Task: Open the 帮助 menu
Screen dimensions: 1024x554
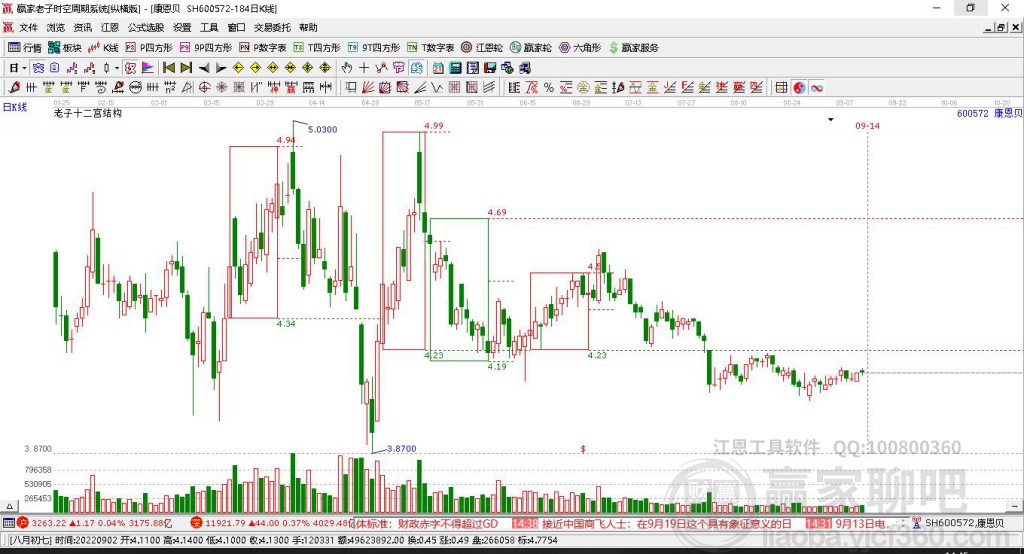Action: (308, 27)
